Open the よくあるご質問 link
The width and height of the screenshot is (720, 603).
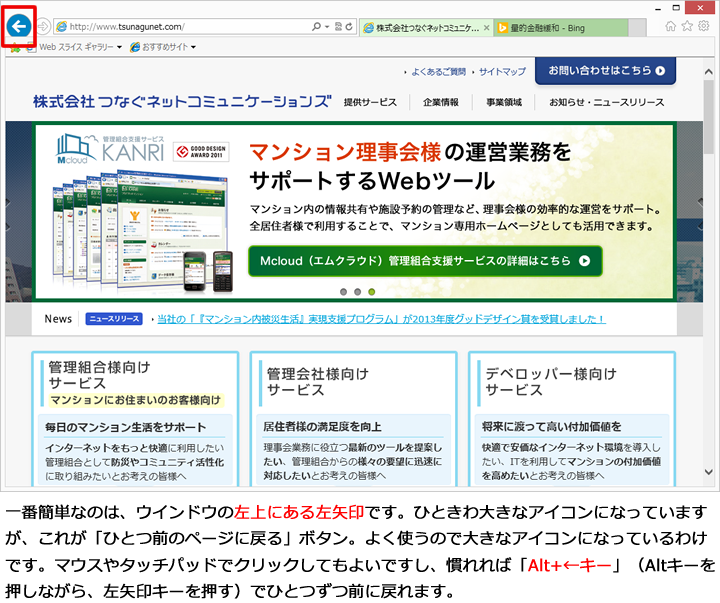[438, 72]
